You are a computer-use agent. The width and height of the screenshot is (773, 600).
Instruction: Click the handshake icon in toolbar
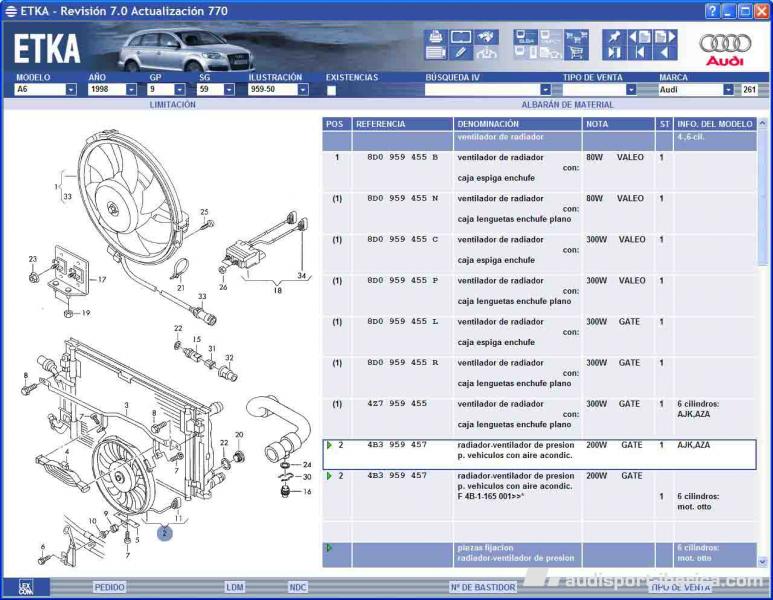486,37
